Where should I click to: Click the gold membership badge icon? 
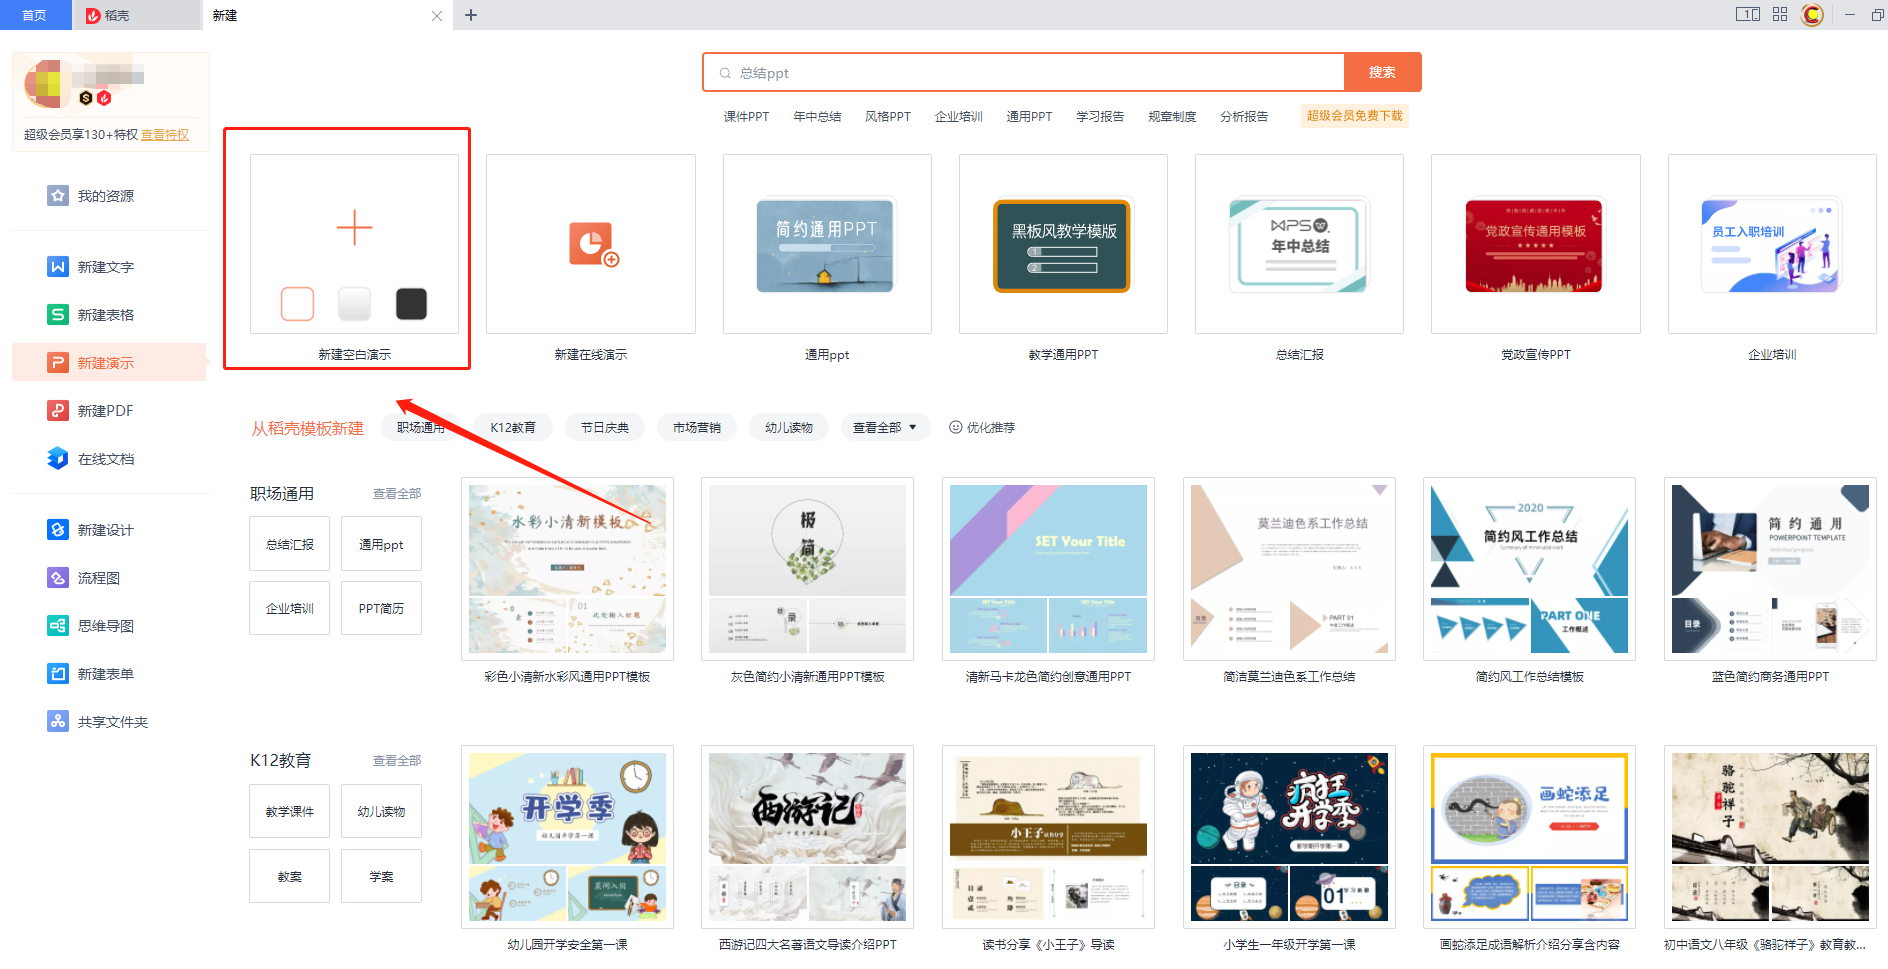coord(86,98)
